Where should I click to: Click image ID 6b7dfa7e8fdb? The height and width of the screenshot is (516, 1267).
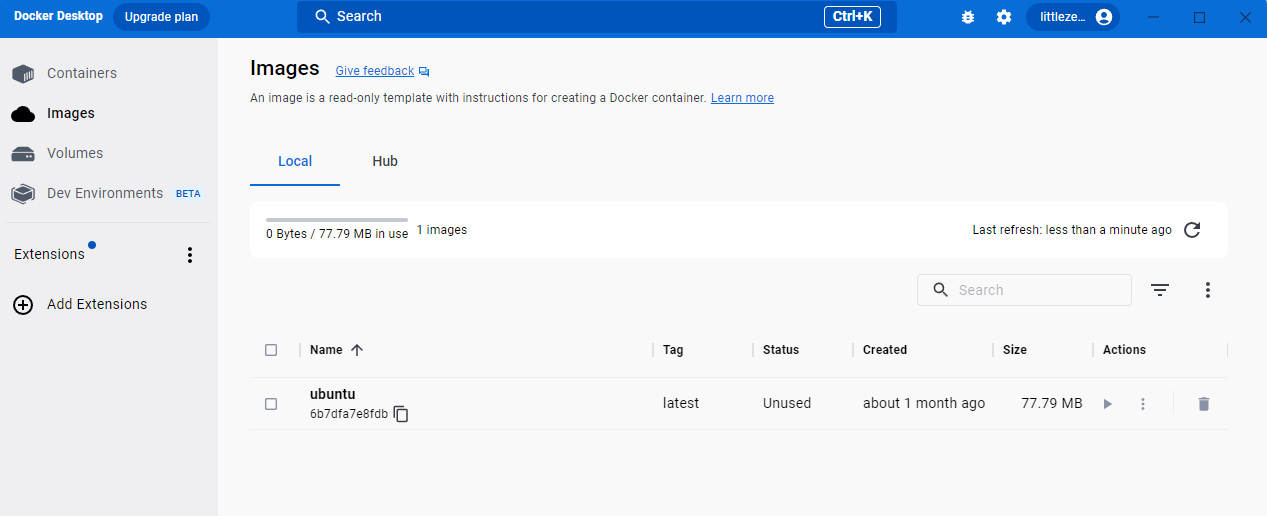(349, 414)
